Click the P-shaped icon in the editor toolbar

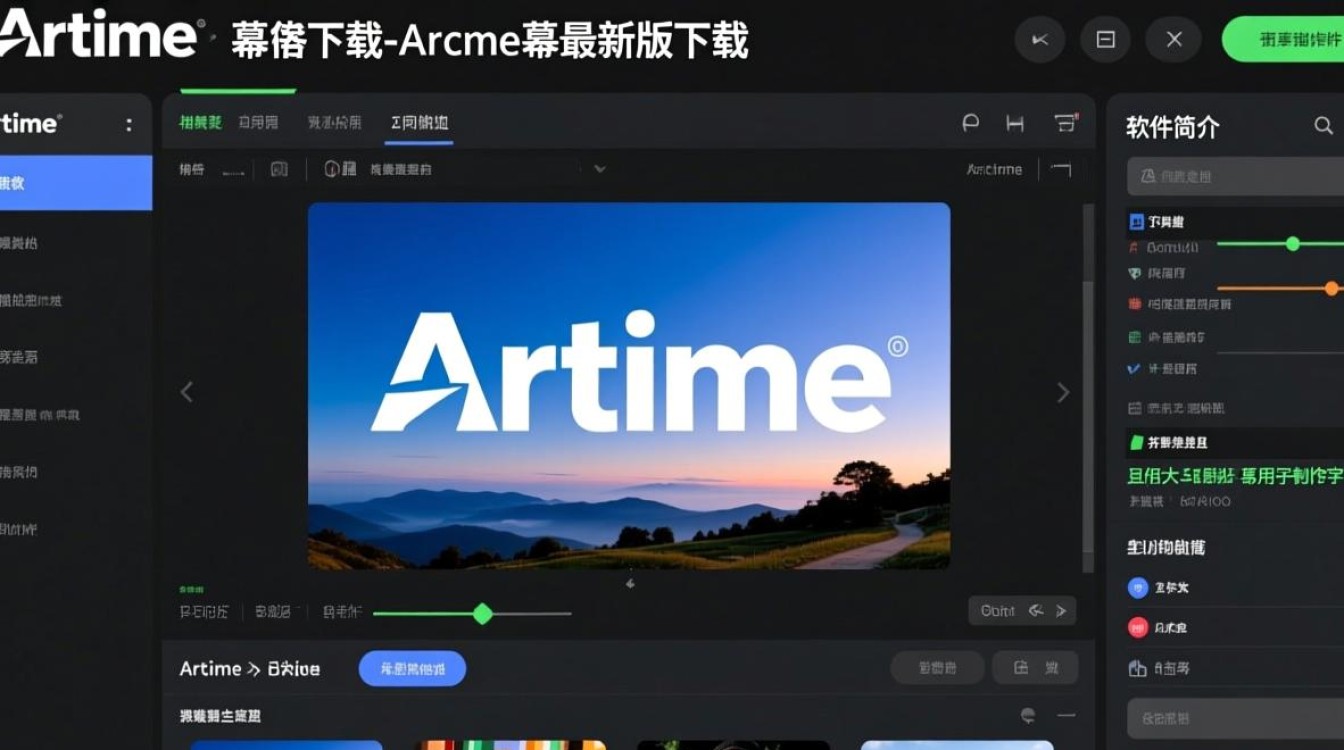coord(970,122)
